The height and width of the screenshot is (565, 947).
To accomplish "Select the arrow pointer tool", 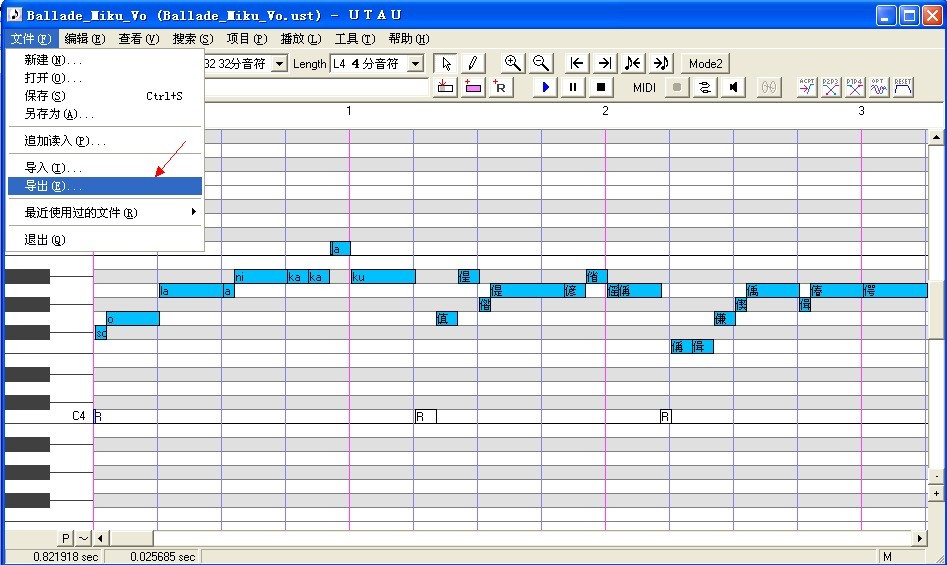I will pos(446,63).
